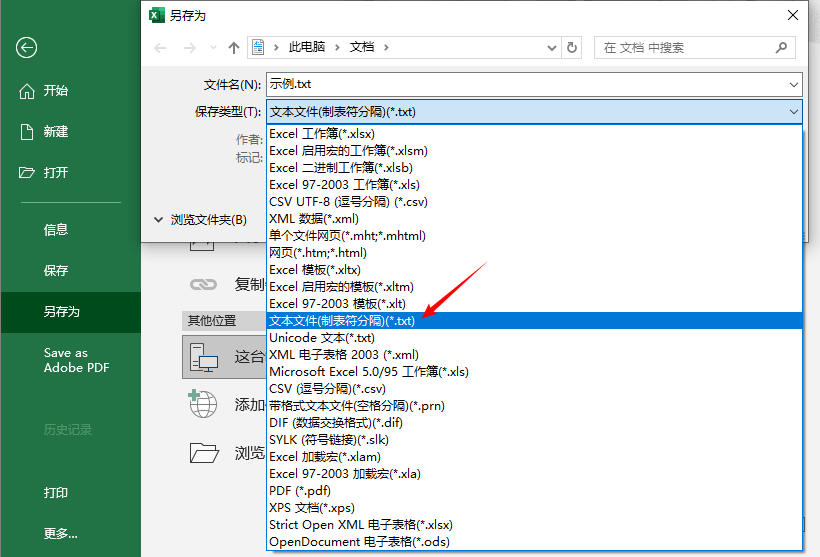Expand the file name dropdown arrow
The image size is (820, 557).
(793, 85)
